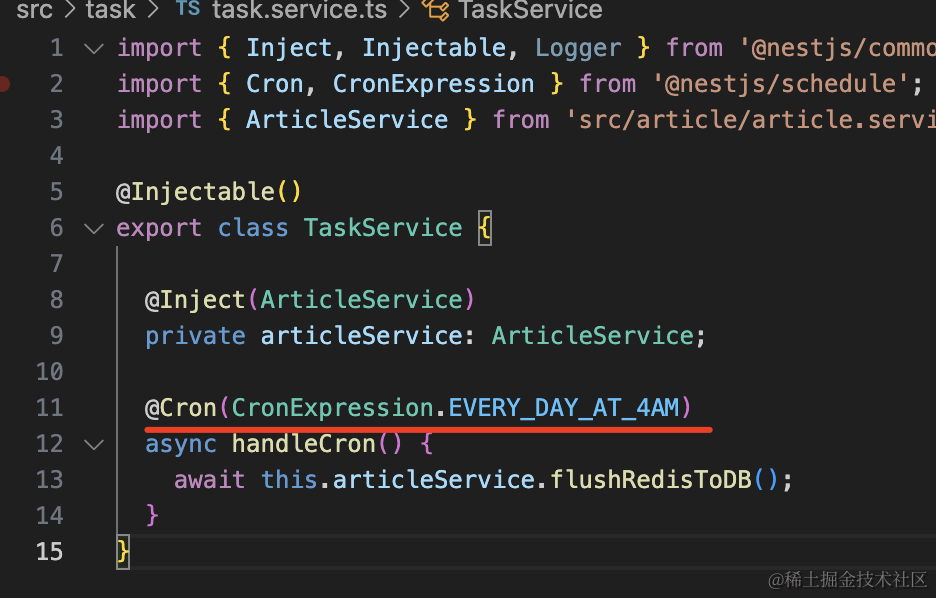Click EVERY_DAY_AT_4AM in the Cron decorator

pyautogui.click(x=563, y=408)
